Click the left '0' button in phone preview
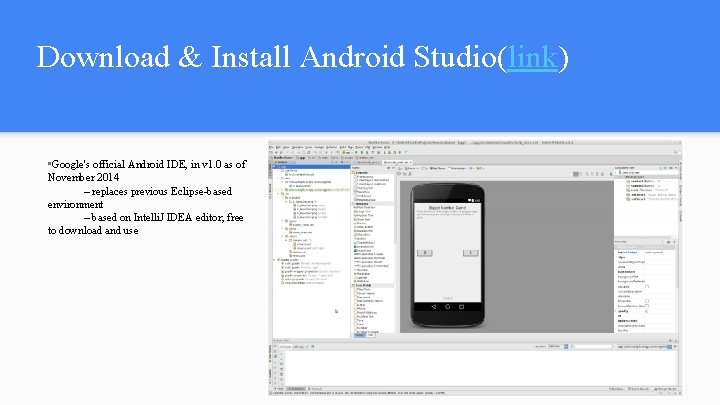The image size is (720, 405). (425, 253)
